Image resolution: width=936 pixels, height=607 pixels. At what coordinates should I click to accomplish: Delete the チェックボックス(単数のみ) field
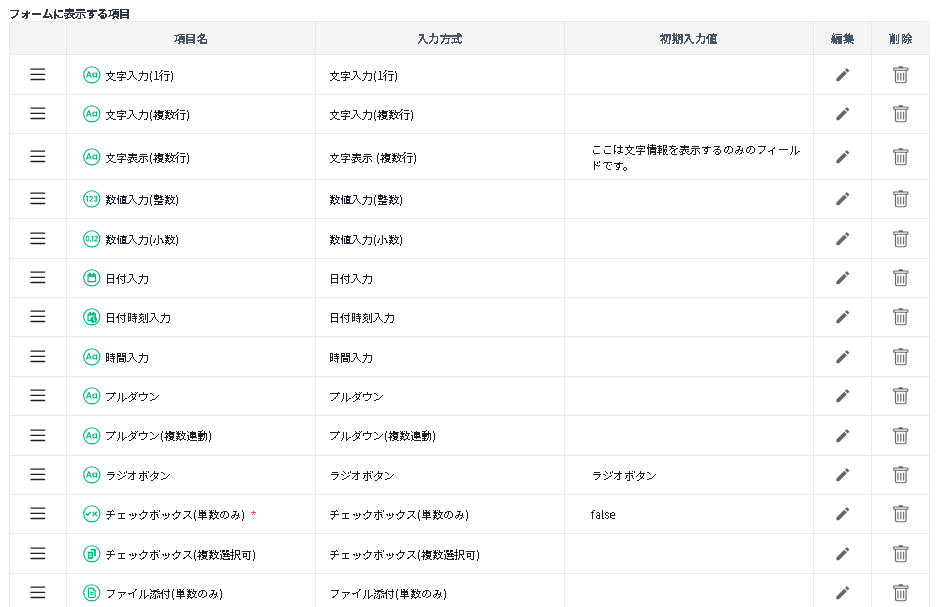[900, 514]
